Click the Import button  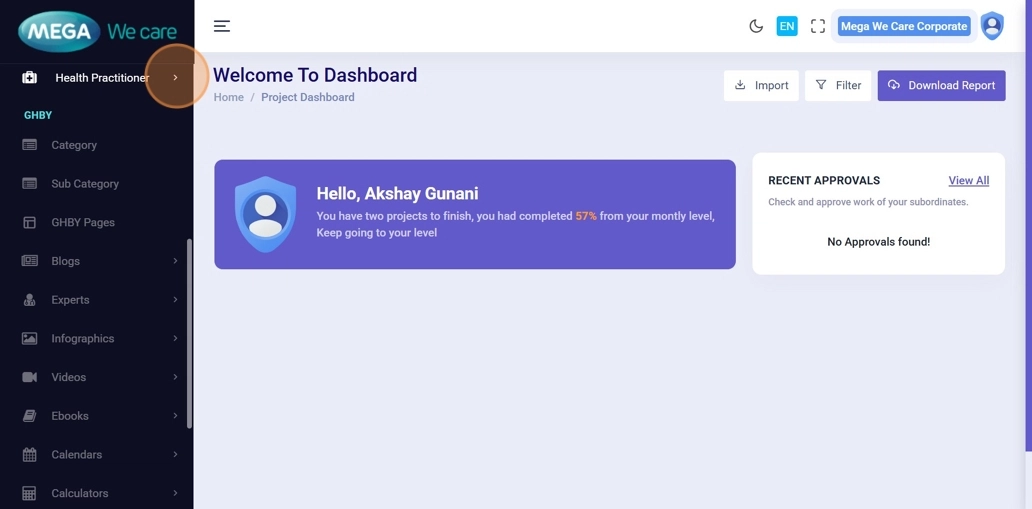pyautogui.click(x=761, y=85)
